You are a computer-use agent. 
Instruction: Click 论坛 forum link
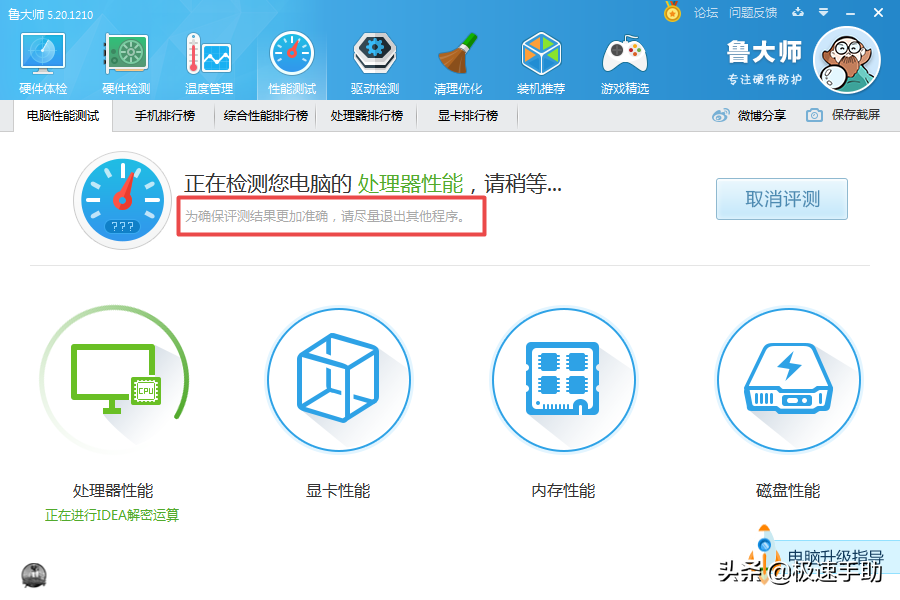pyautogui.click(x=705, y=13)
